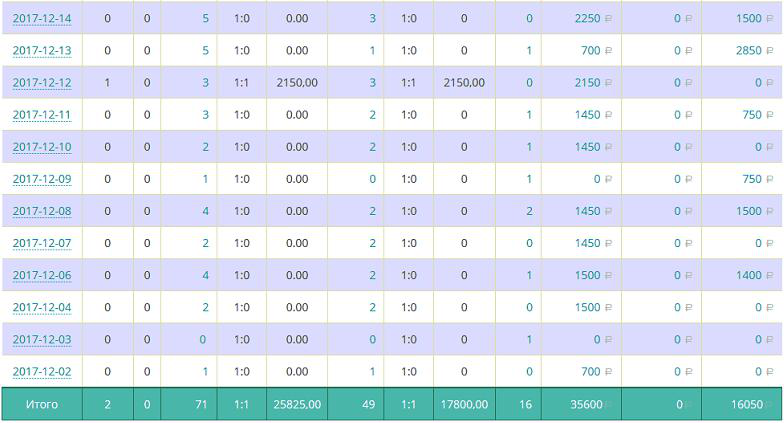This screenshot has width=784, height=423.
Task: Click 1500 ₽ value in 2017-12-08 row
Action: 749,211
